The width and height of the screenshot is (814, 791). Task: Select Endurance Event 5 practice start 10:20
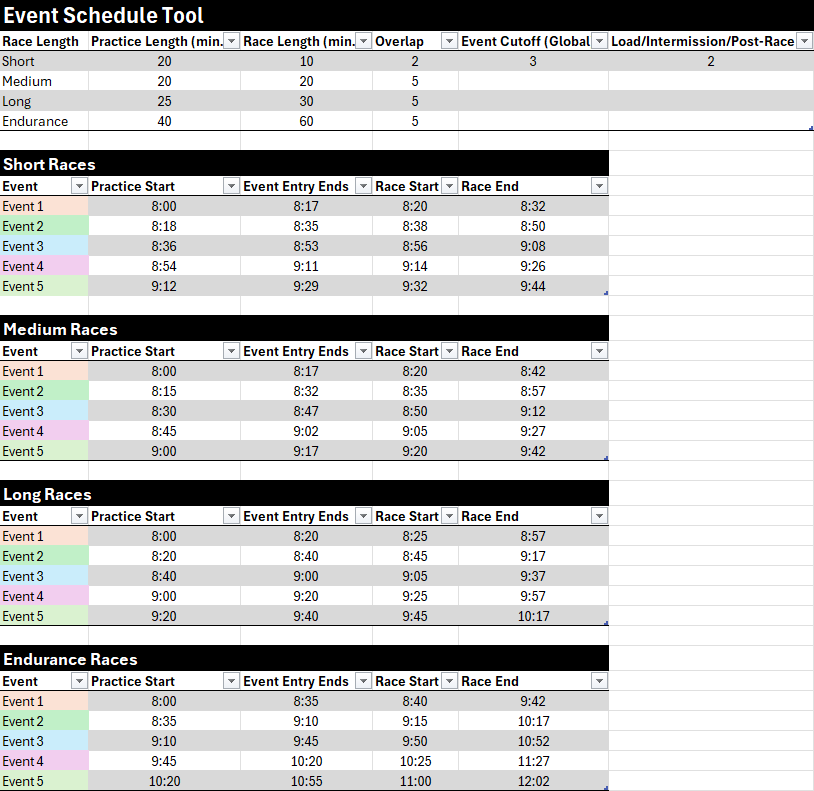click(165, 781)
